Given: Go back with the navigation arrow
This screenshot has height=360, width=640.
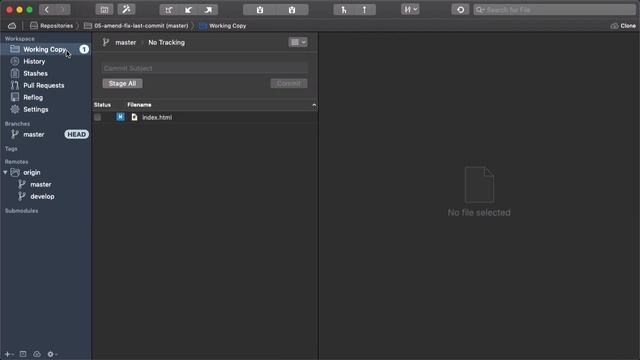Looking at the screenshot, I should pyautogui.click(x=47, y=9).
